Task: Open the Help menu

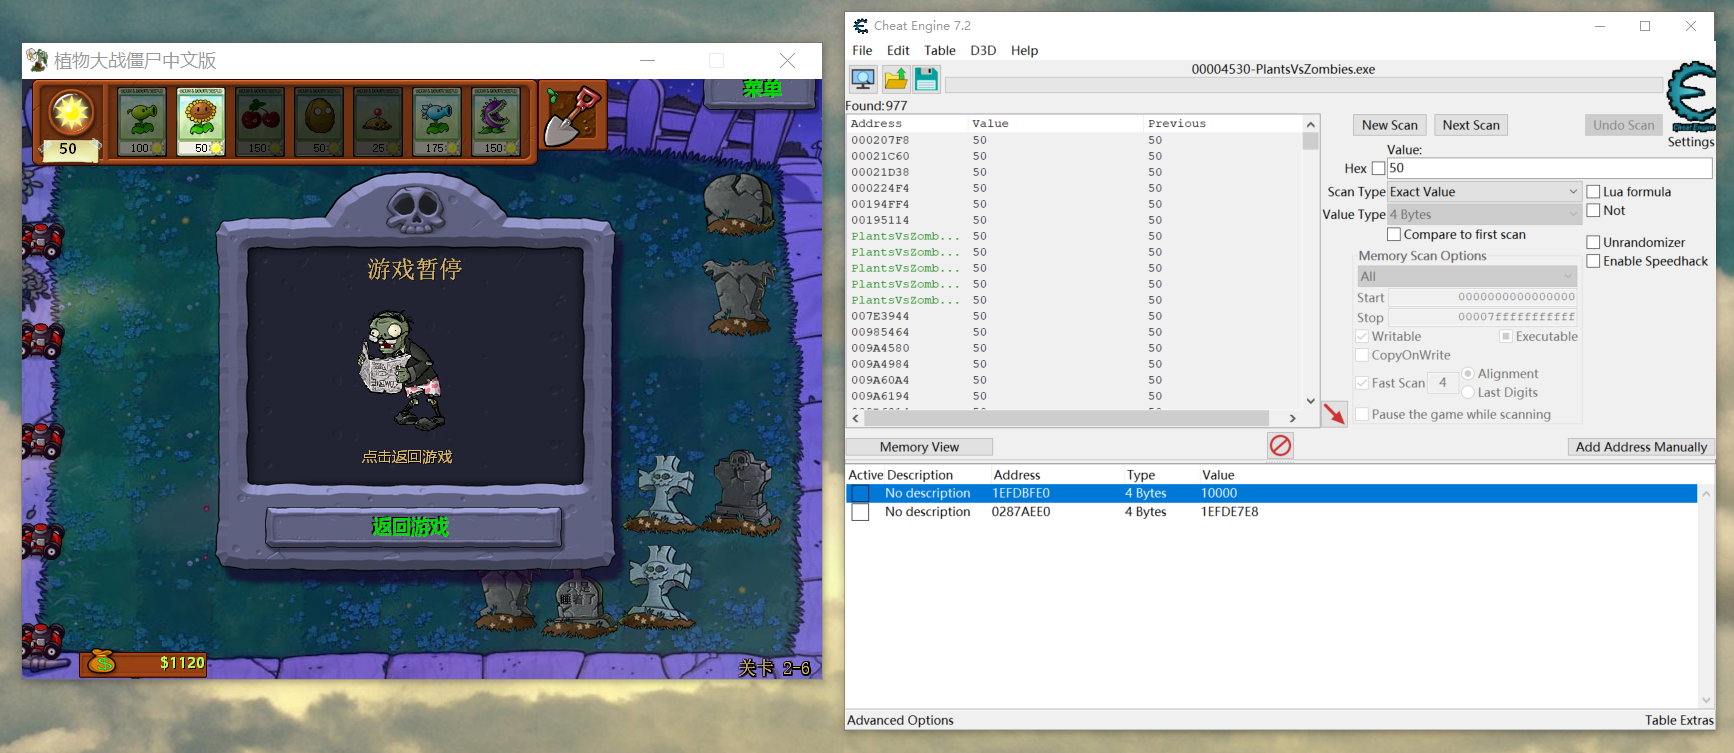Action: tap(1024, 50)
